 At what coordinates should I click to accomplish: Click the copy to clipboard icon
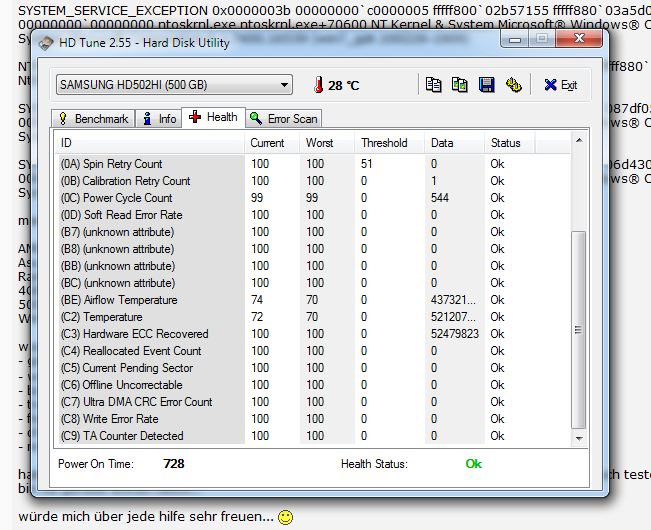(433, 85)
